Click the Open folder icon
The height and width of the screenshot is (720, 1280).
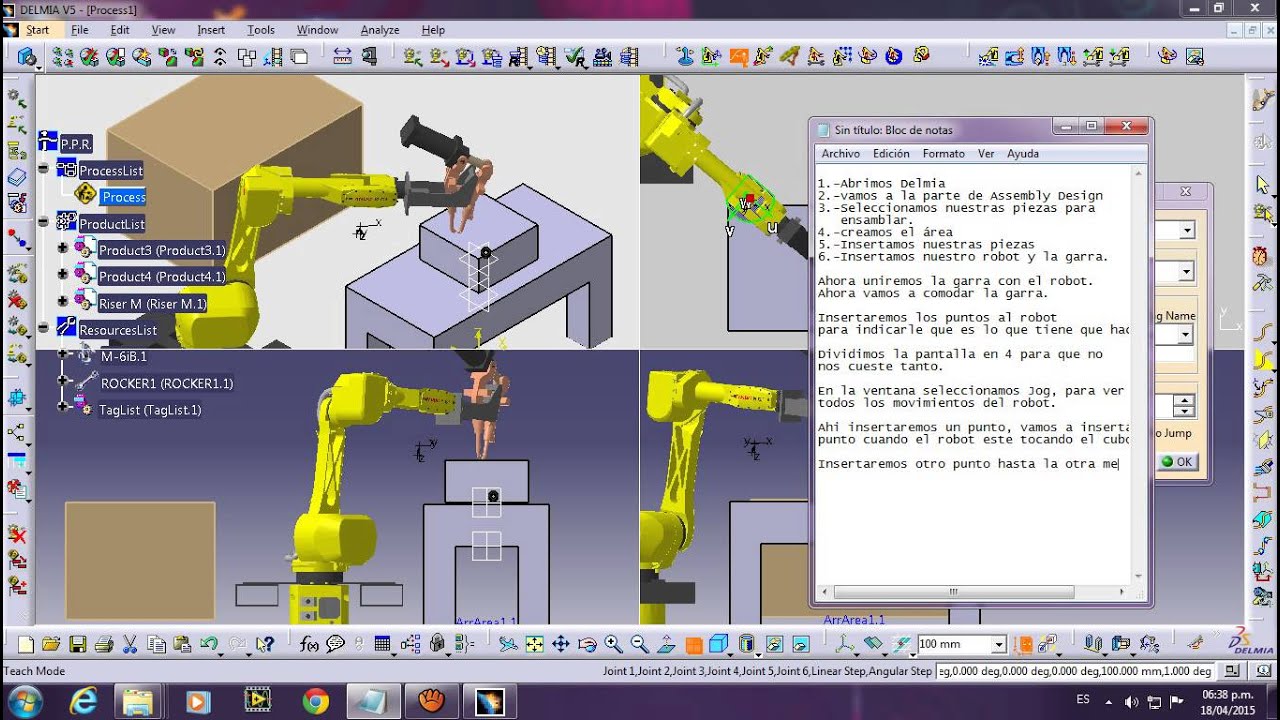pos(51,644)
